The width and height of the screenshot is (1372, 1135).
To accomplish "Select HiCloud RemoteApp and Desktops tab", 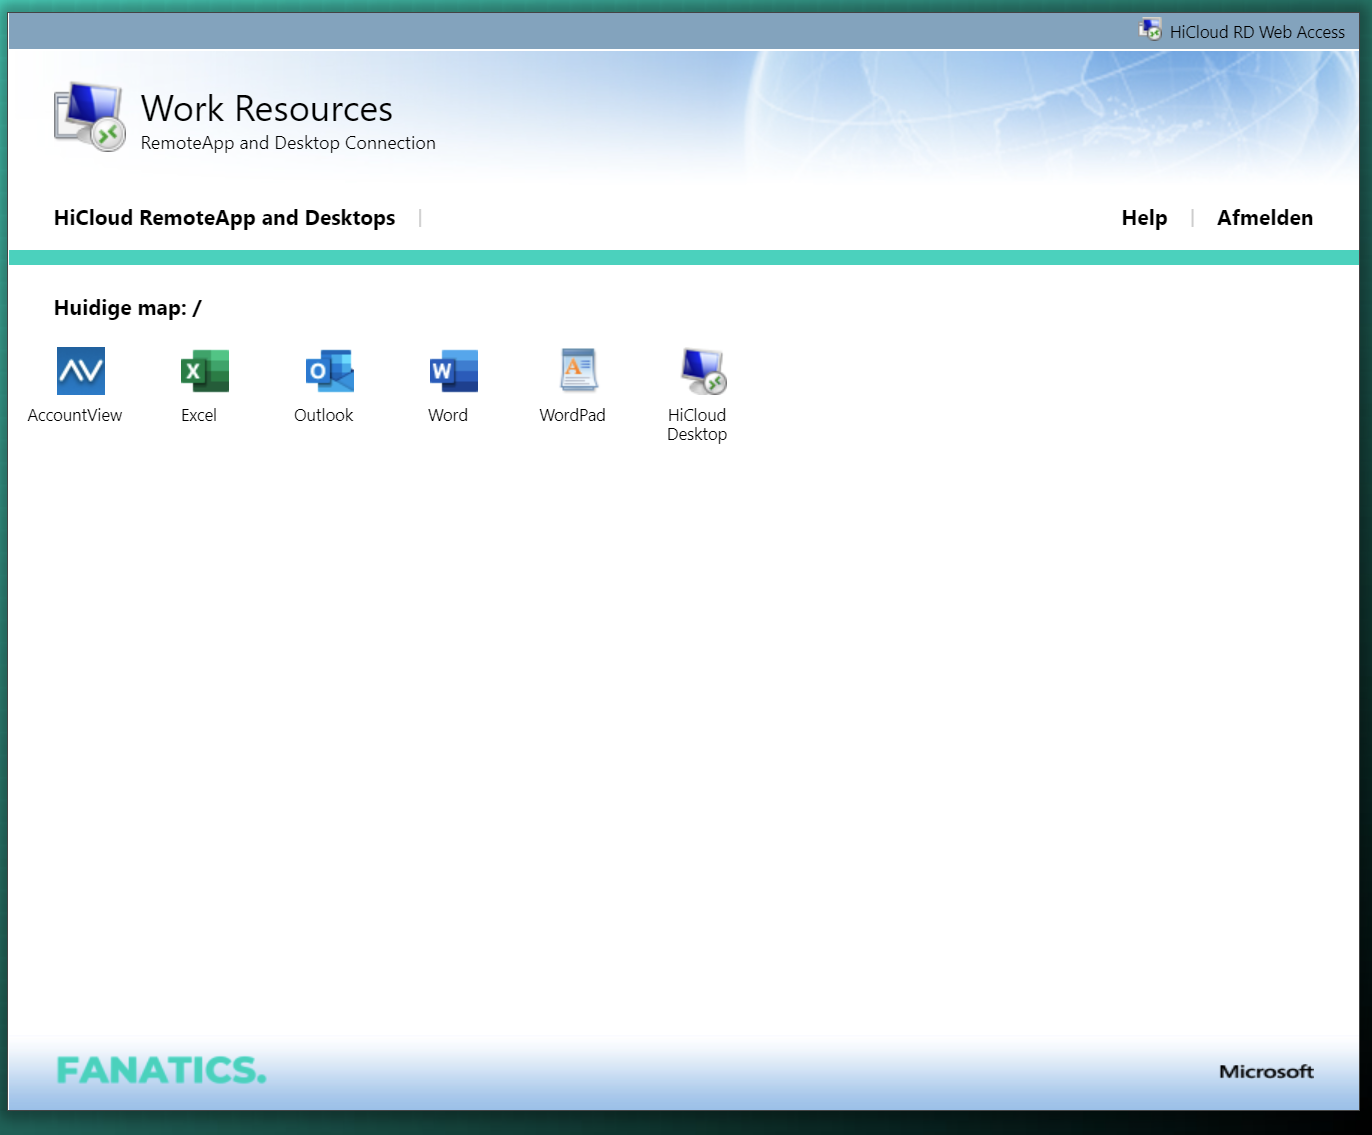I will 224,218.
